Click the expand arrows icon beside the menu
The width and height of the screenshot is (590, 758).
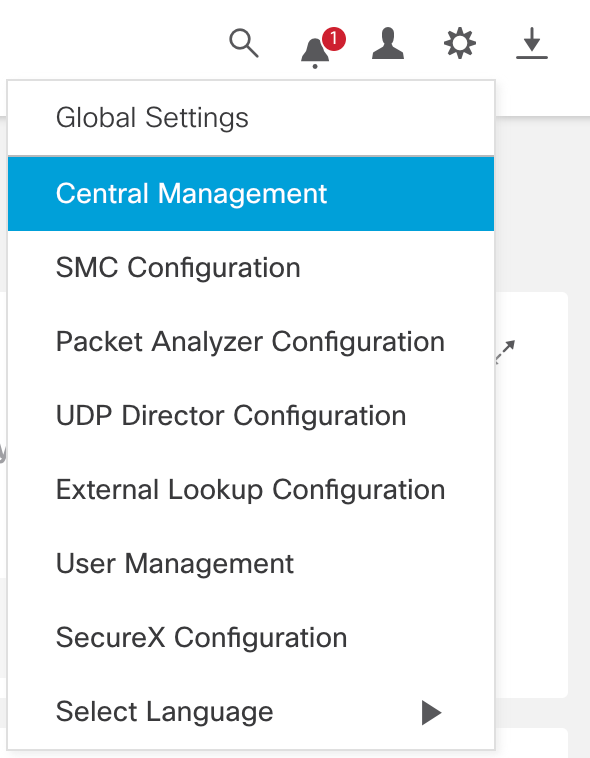point(506,351)
